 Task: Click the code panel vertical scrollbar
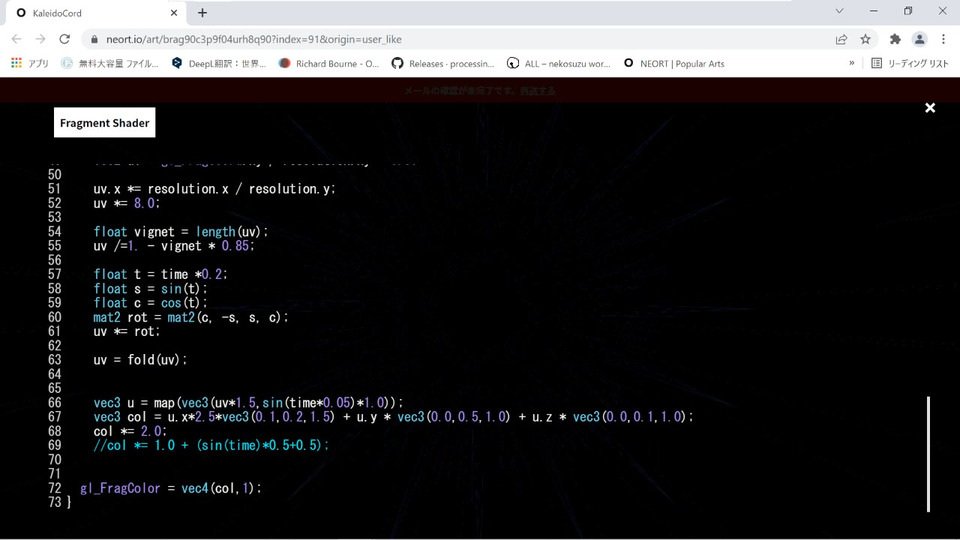tap(929, 454)
